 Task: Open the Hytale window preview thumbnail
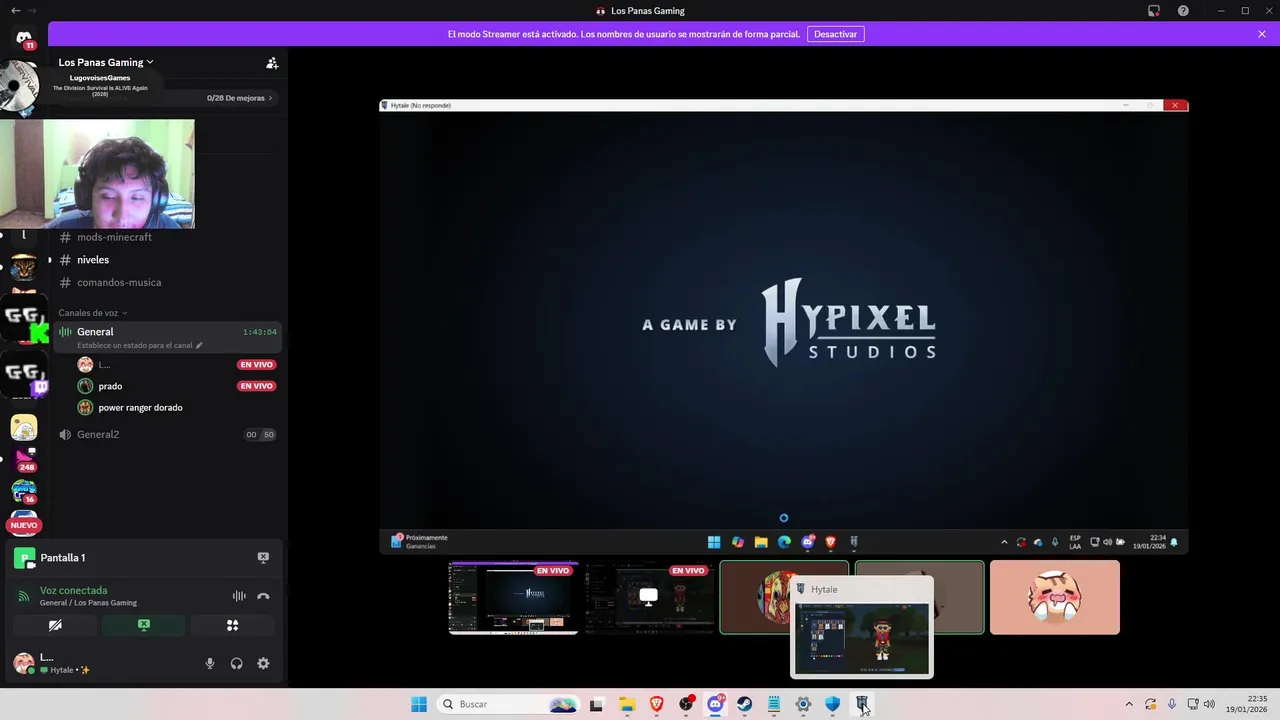(862, 636)
